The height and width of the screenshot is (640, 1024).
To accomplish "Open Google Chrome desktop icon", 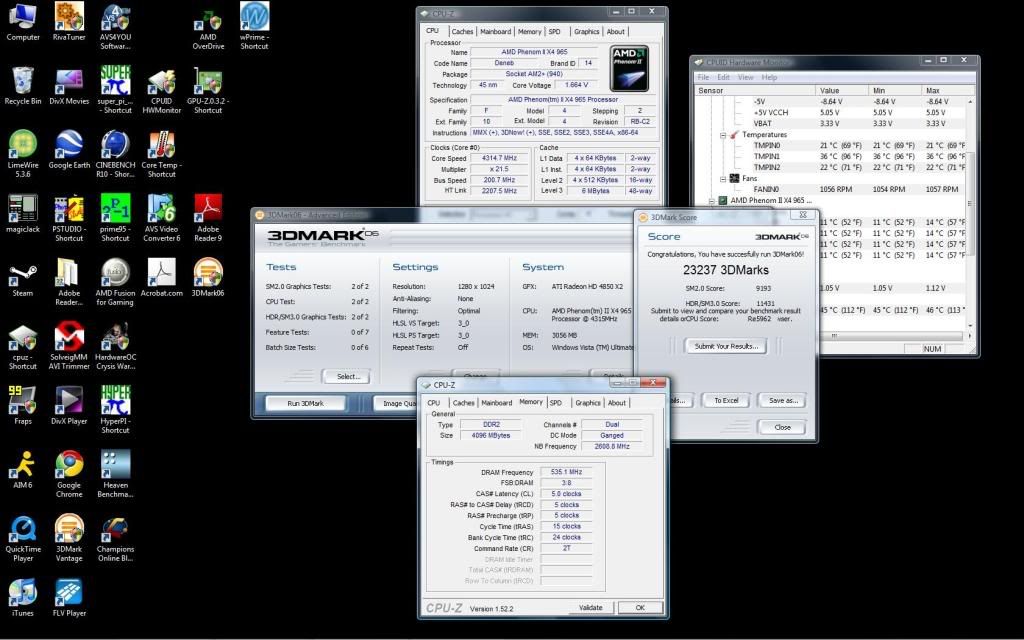I will pyautogui.click(x=69, y=474).
